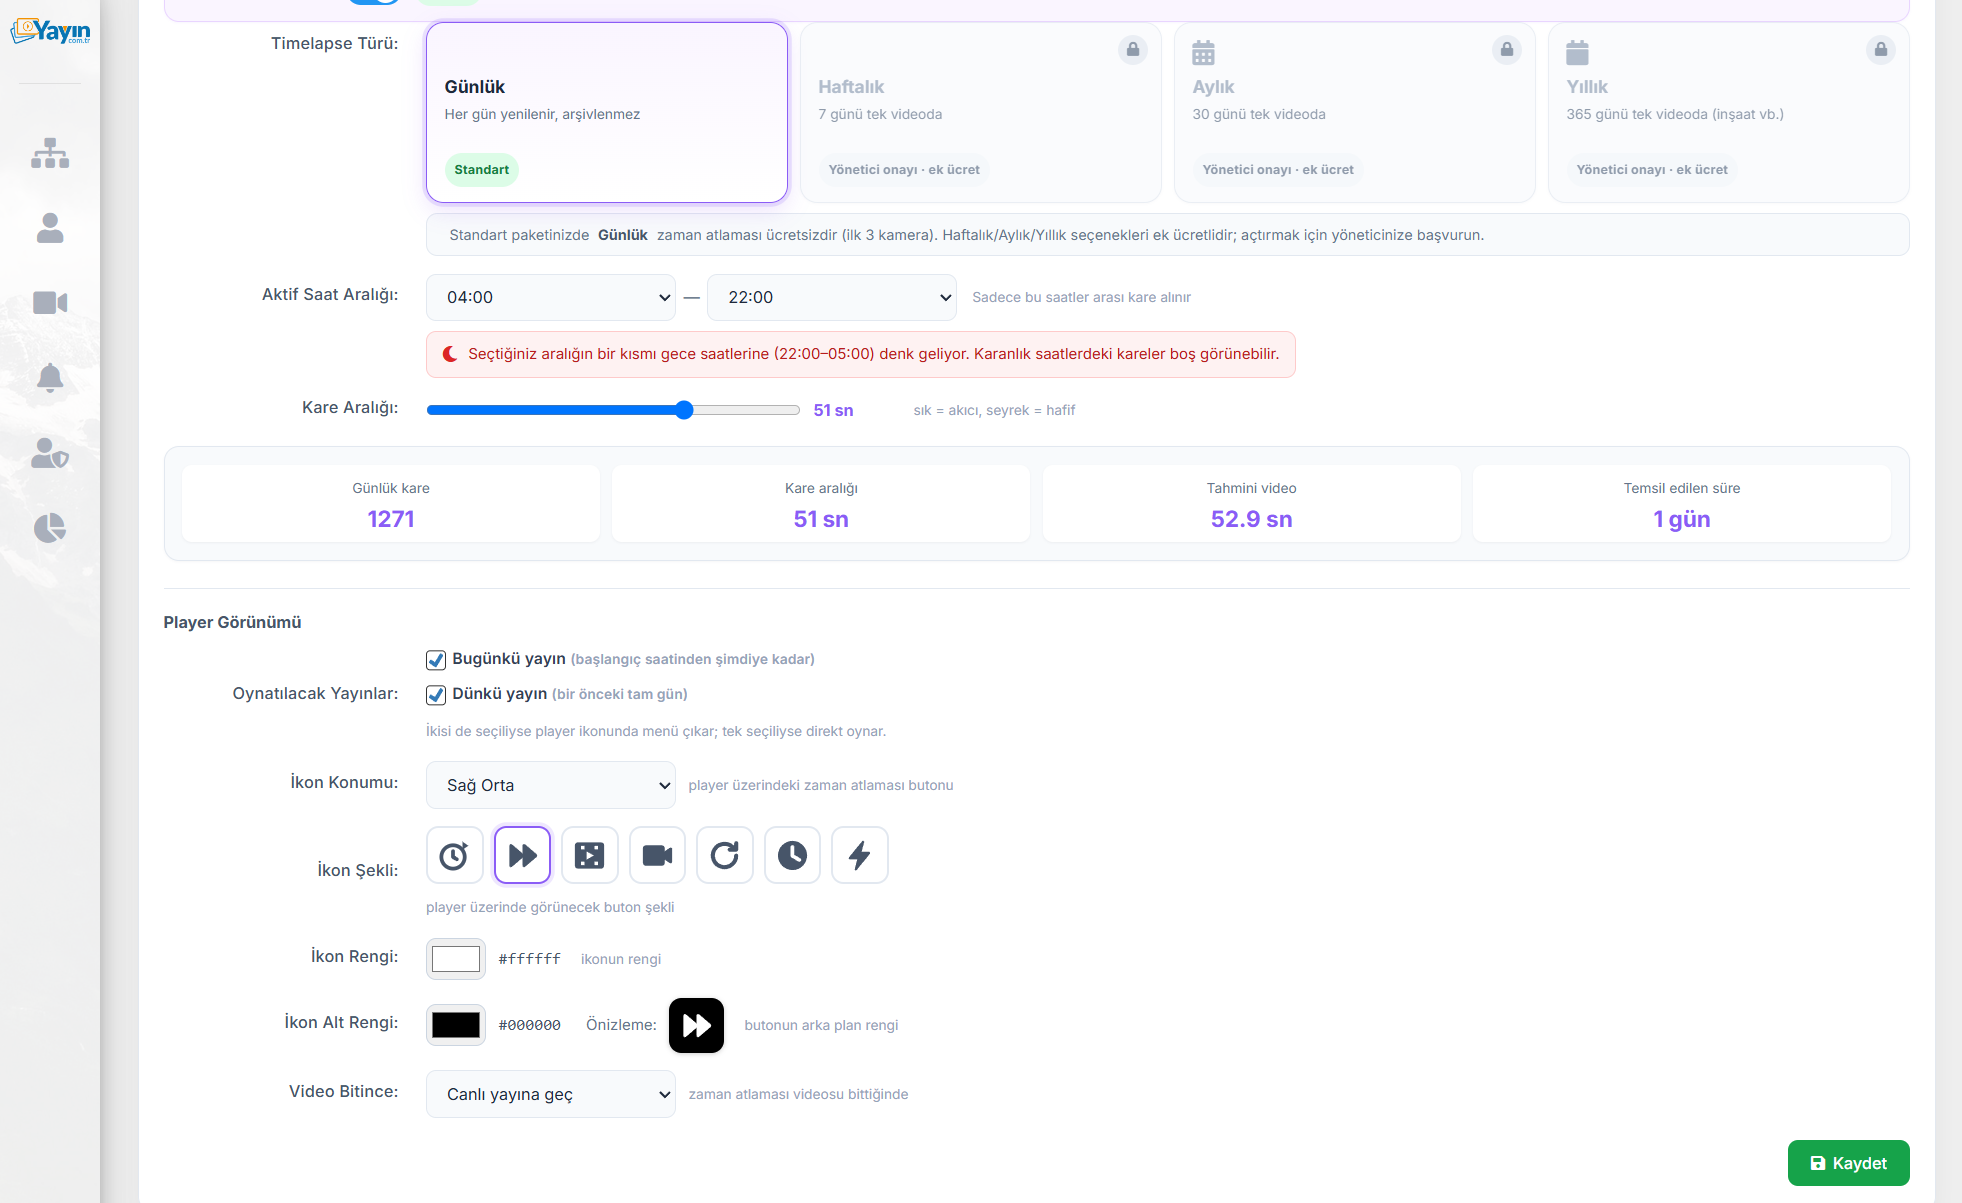Choose the Günlük timelapse type card
This screenshot has width=1962, height=1203.
click(607, 113)
